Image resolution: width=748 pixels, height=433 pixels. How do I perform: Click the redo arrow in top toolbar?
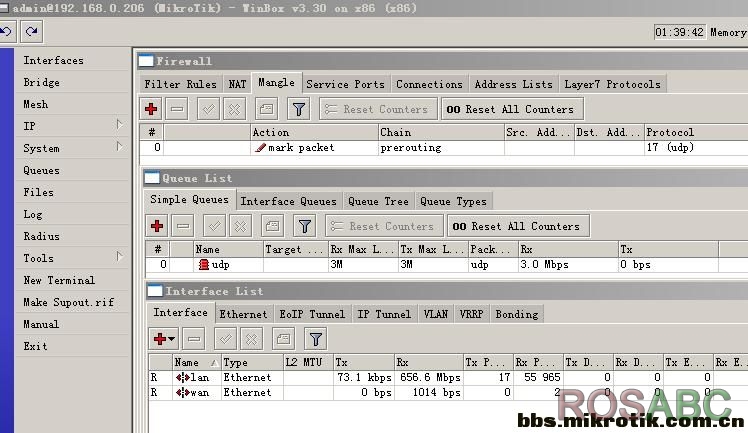pos(31,31)
